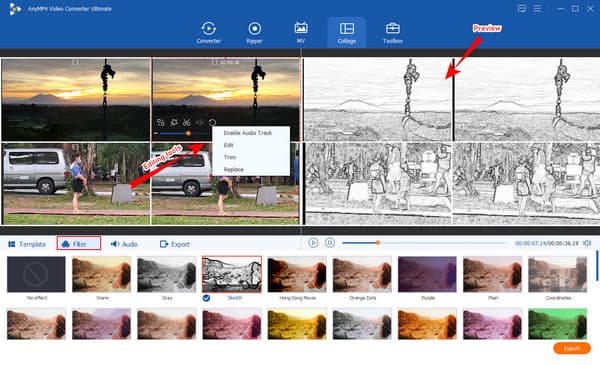600x365 pixels.
Task: Switch to the MV module
Action: (301, 33)
